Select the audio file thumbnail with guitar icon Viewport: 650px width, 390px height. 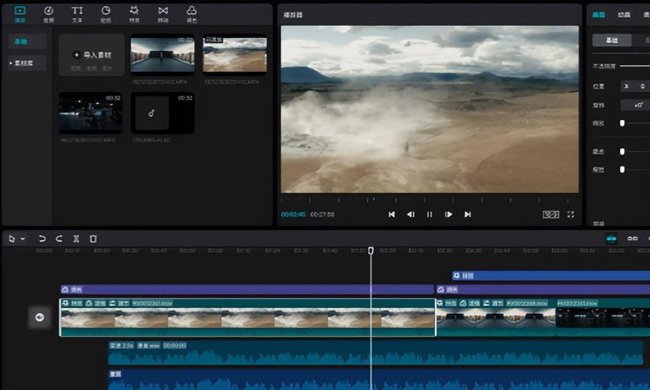click(162, 113)
